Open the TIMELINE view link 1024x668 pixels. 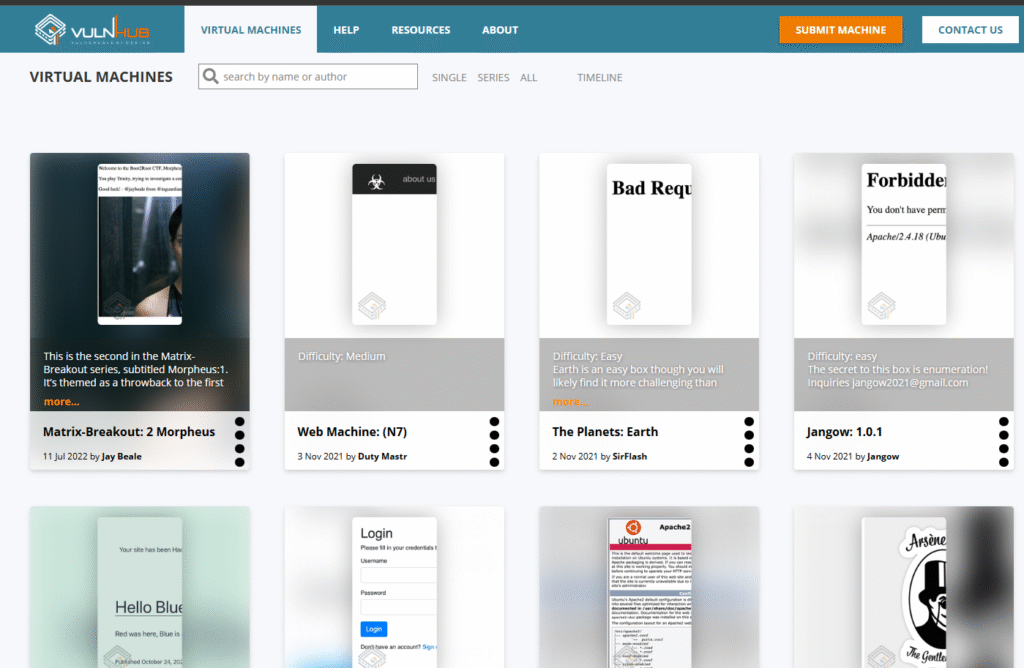tap(599, 78)
